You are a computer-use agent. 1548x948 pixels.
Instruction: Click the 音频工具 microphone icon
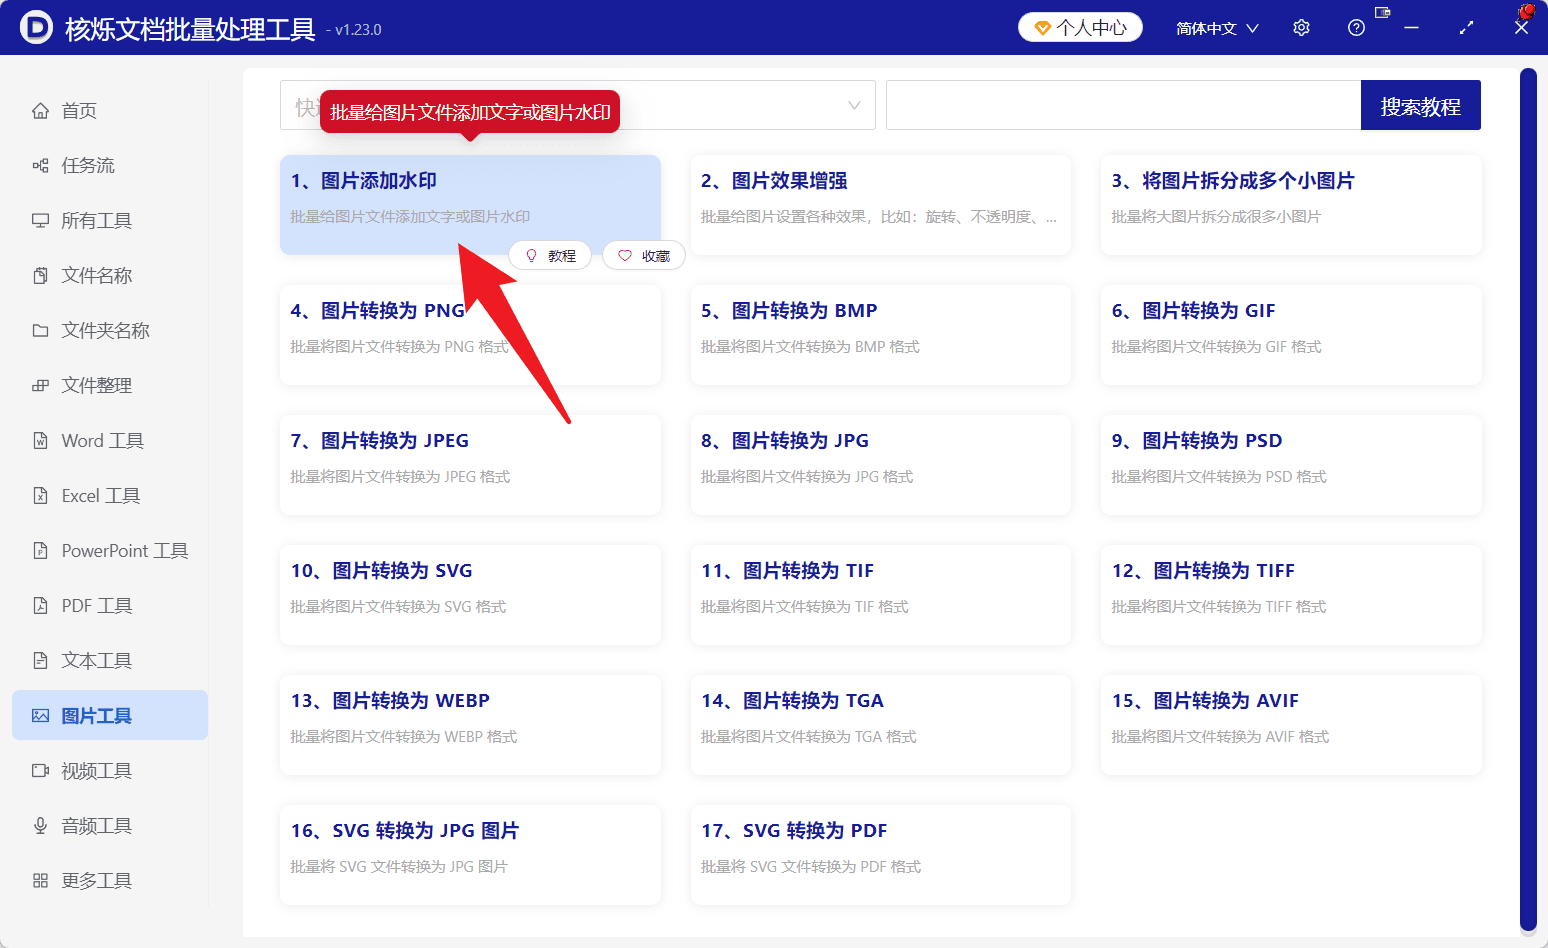point(40,826)
